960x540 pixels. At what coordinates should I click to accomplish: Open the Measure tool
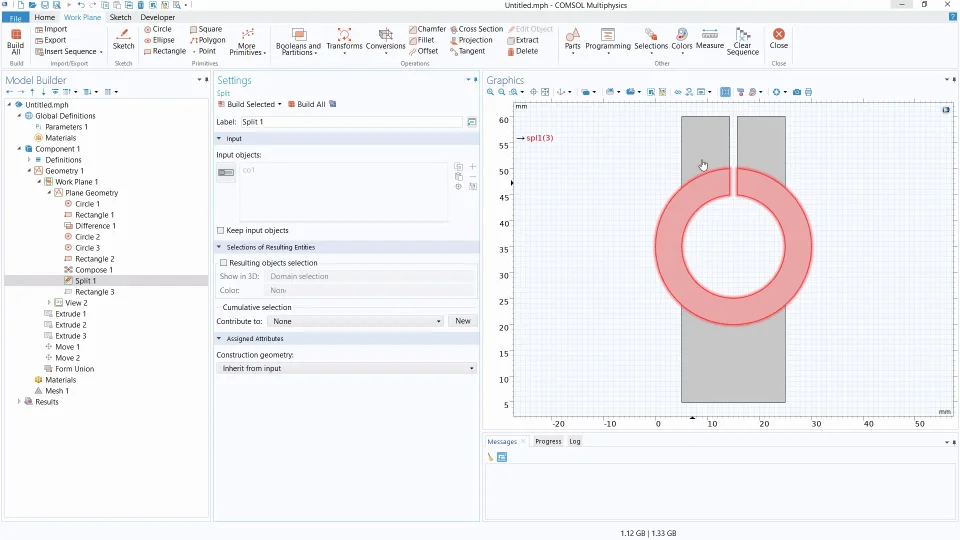[x=710, y=39]
